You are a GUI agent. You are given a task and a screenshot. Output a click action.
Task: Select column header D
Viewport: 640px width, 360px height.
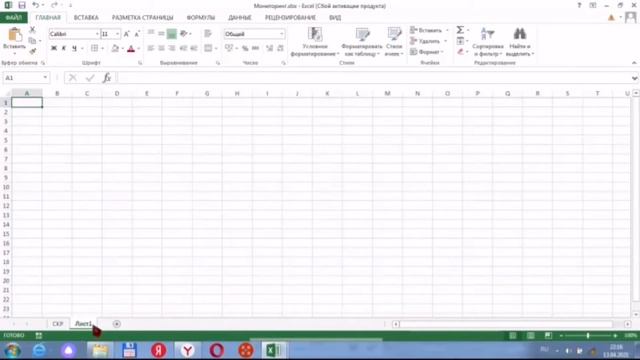coord(117,93)
